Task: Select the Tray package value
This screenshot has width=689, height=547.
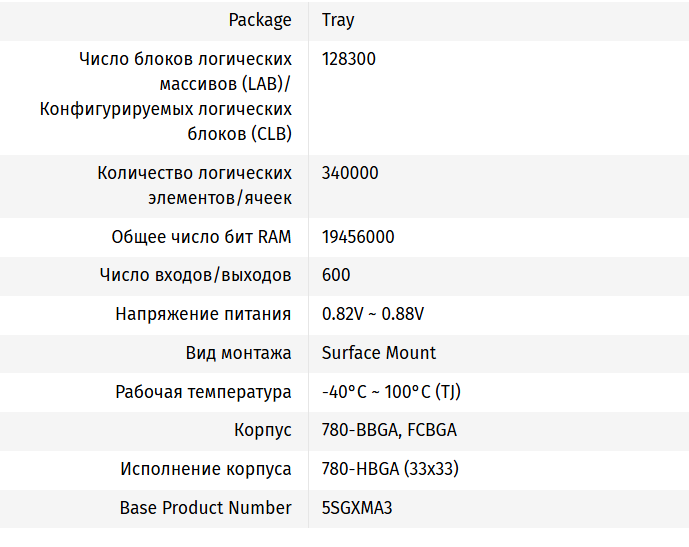Action: point(338,20)
